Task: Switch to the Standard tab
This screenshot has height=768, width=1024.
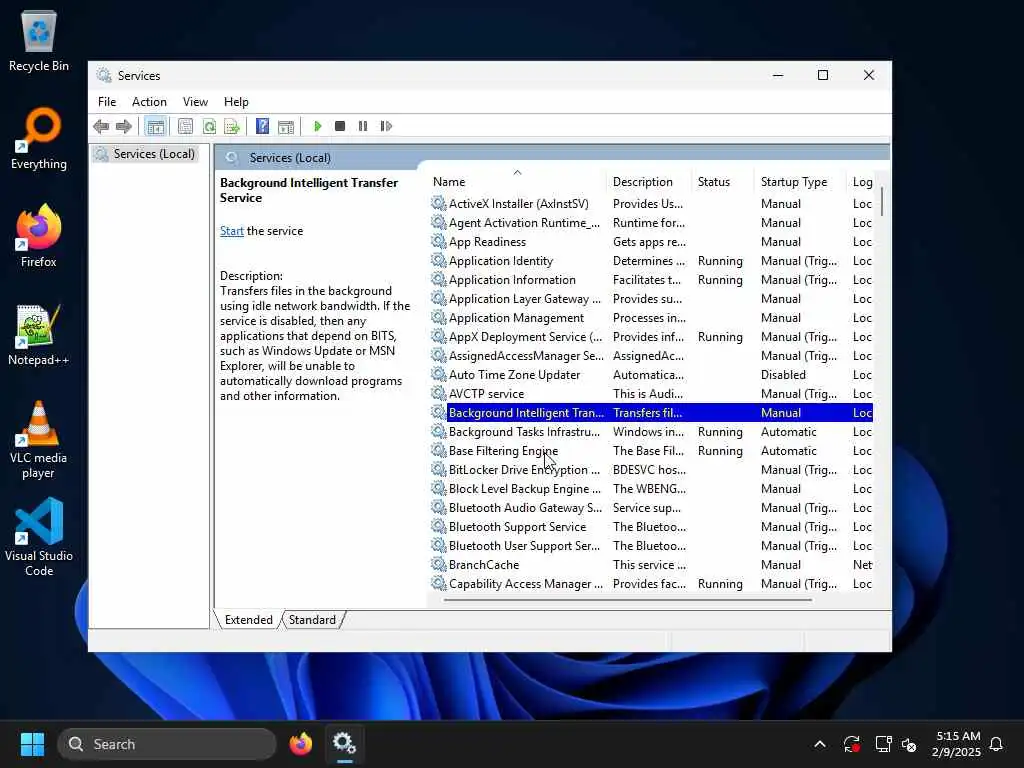Action: tap(312, 620)
